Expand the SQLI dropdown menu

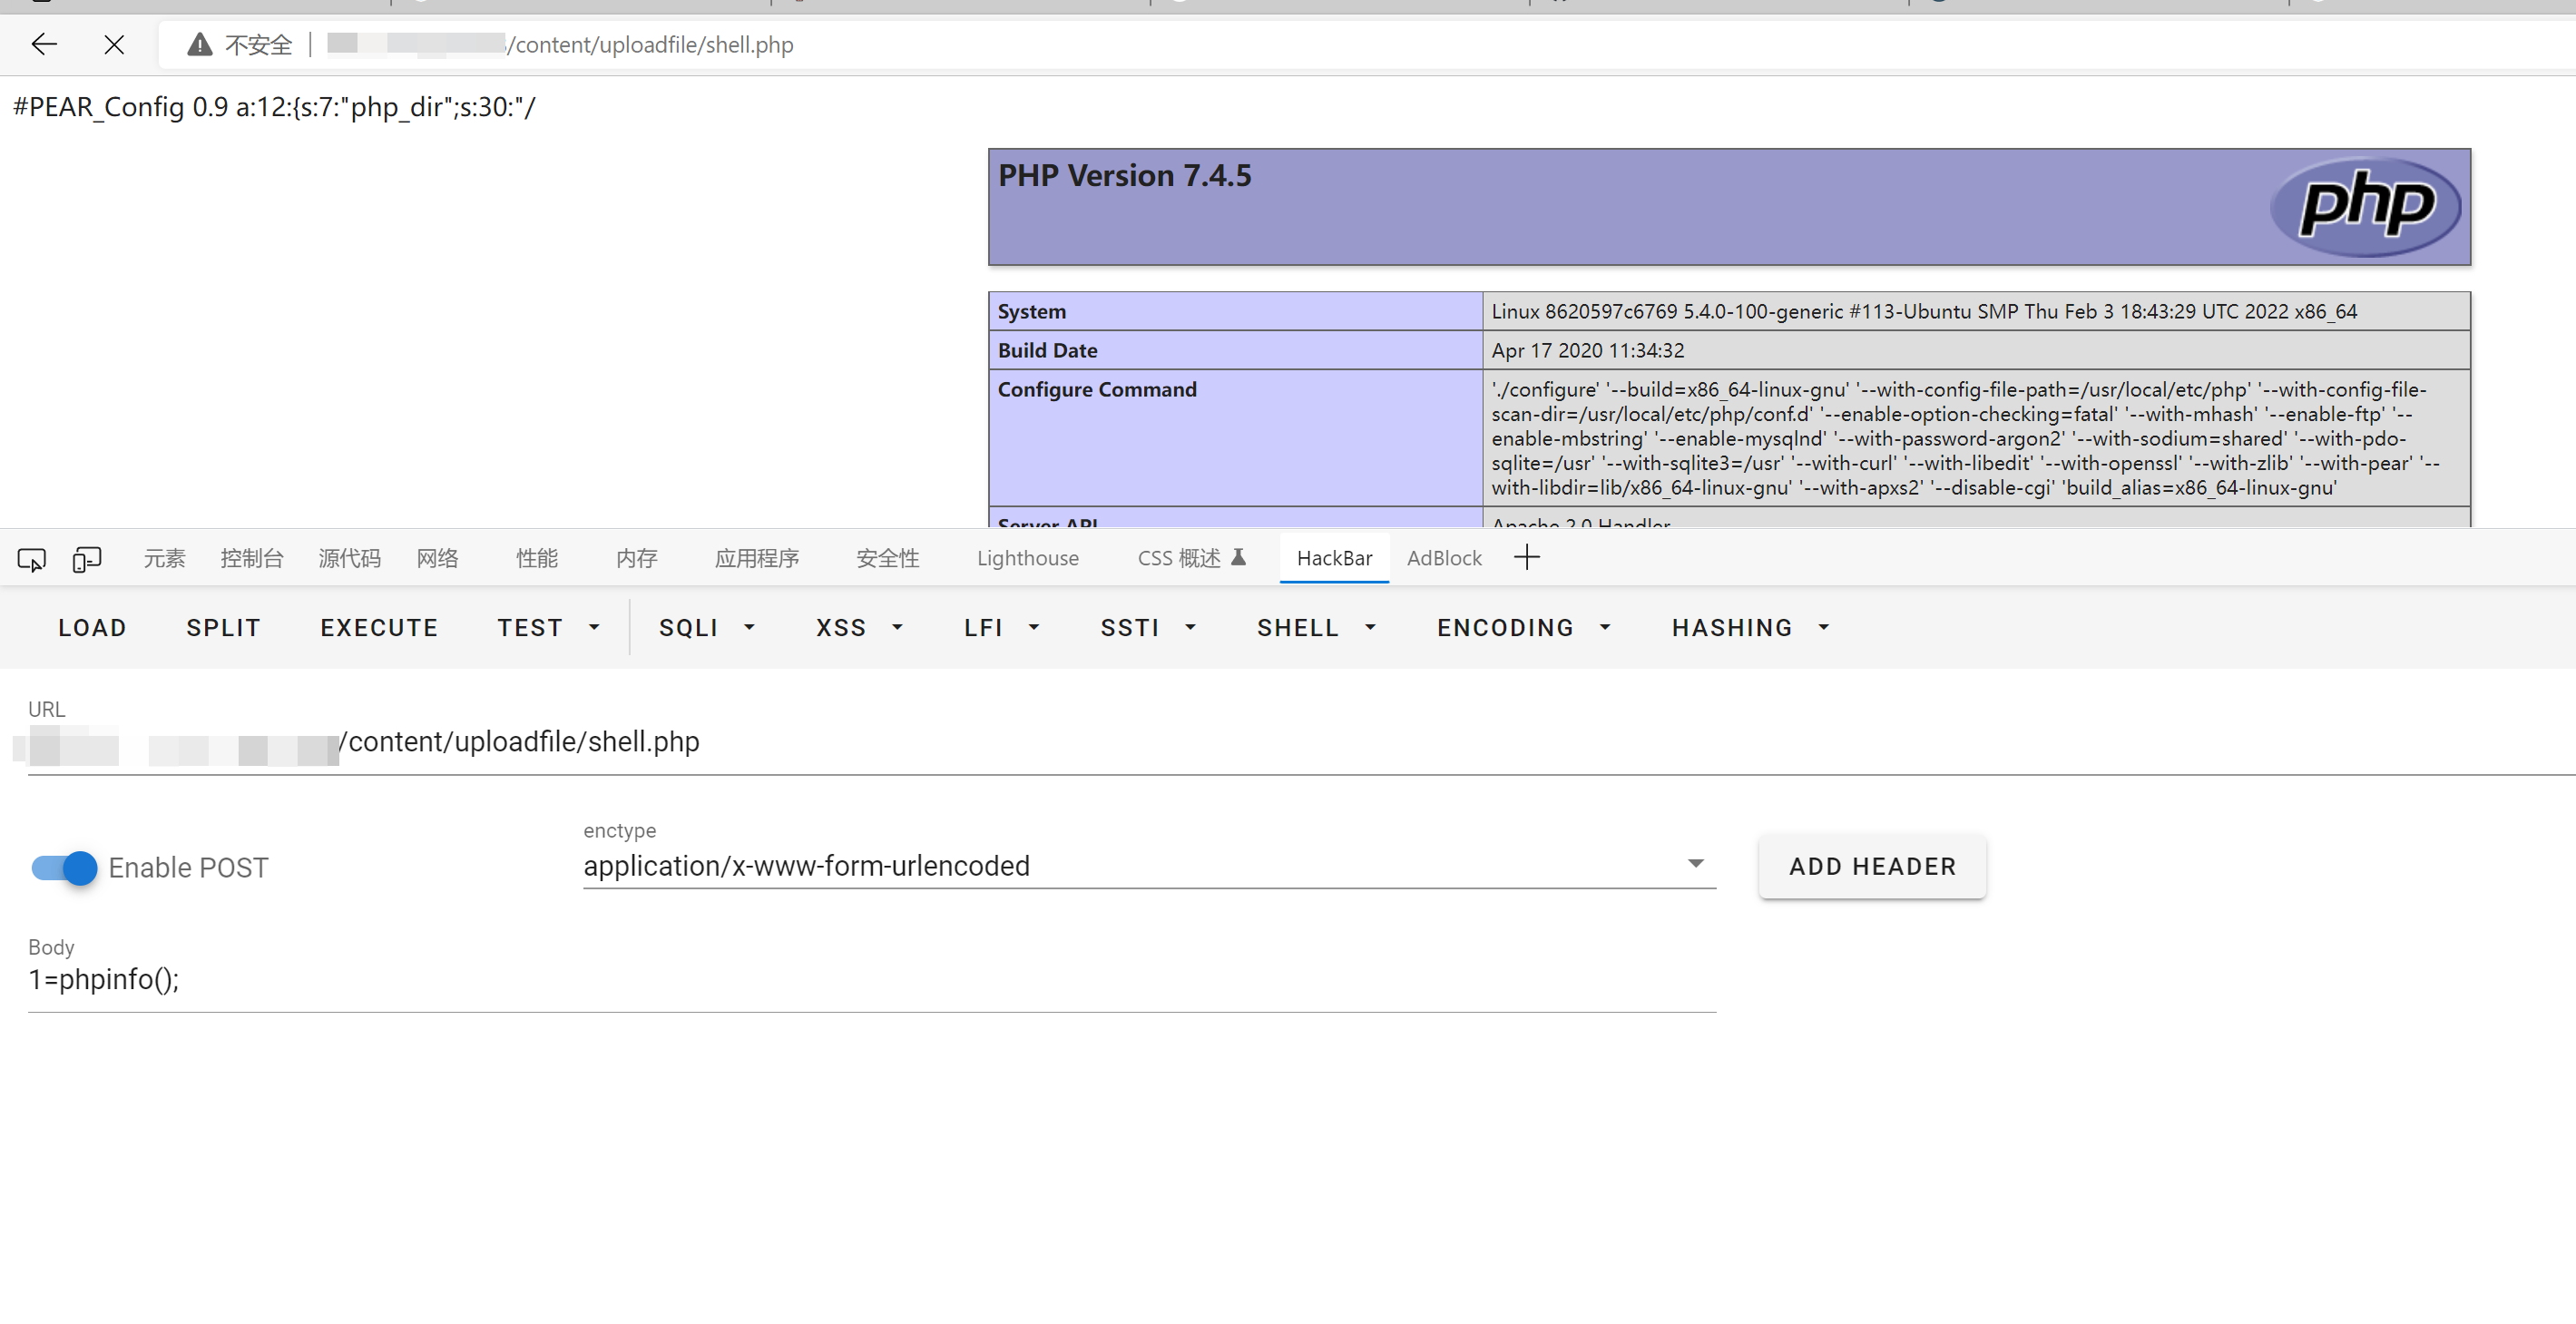[x=706, y=627]
